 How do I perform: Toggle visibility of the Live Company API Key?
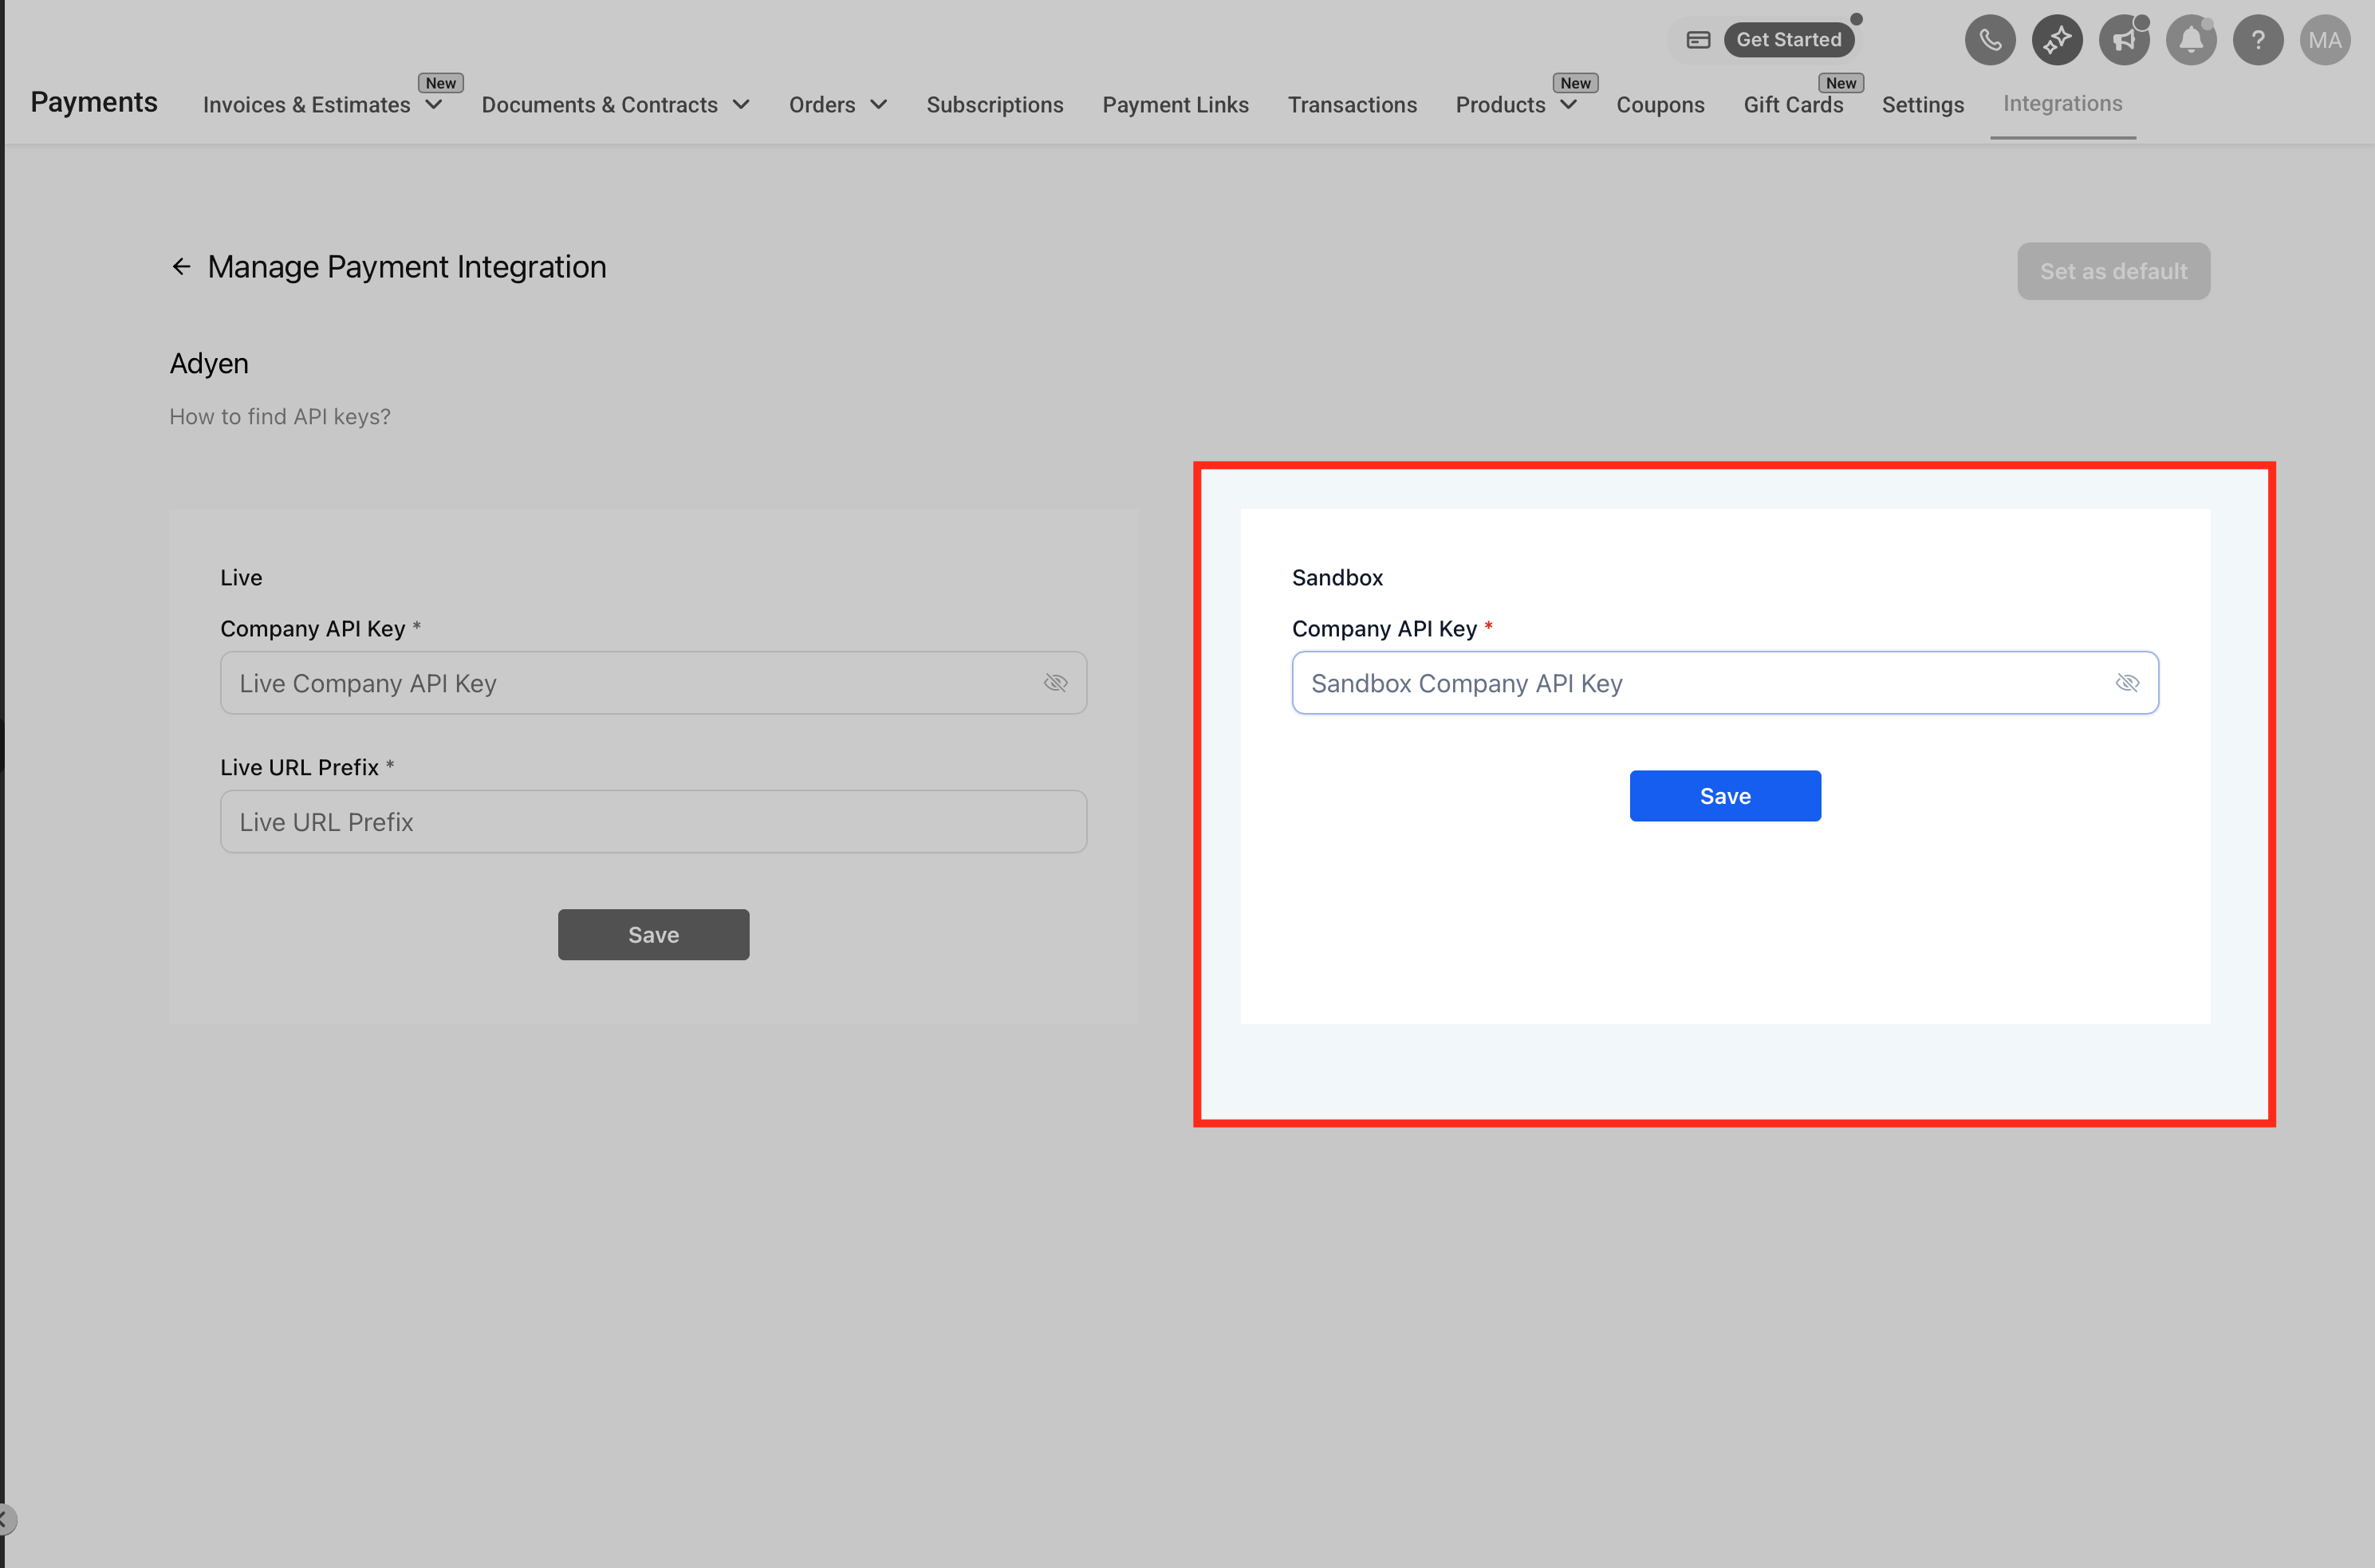pyautogui.click(x=1055, y=683)
